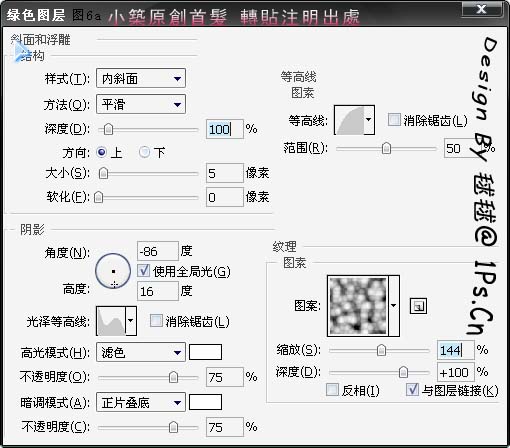
Task: Click the 纹理 section heading text
Action: 285,247
